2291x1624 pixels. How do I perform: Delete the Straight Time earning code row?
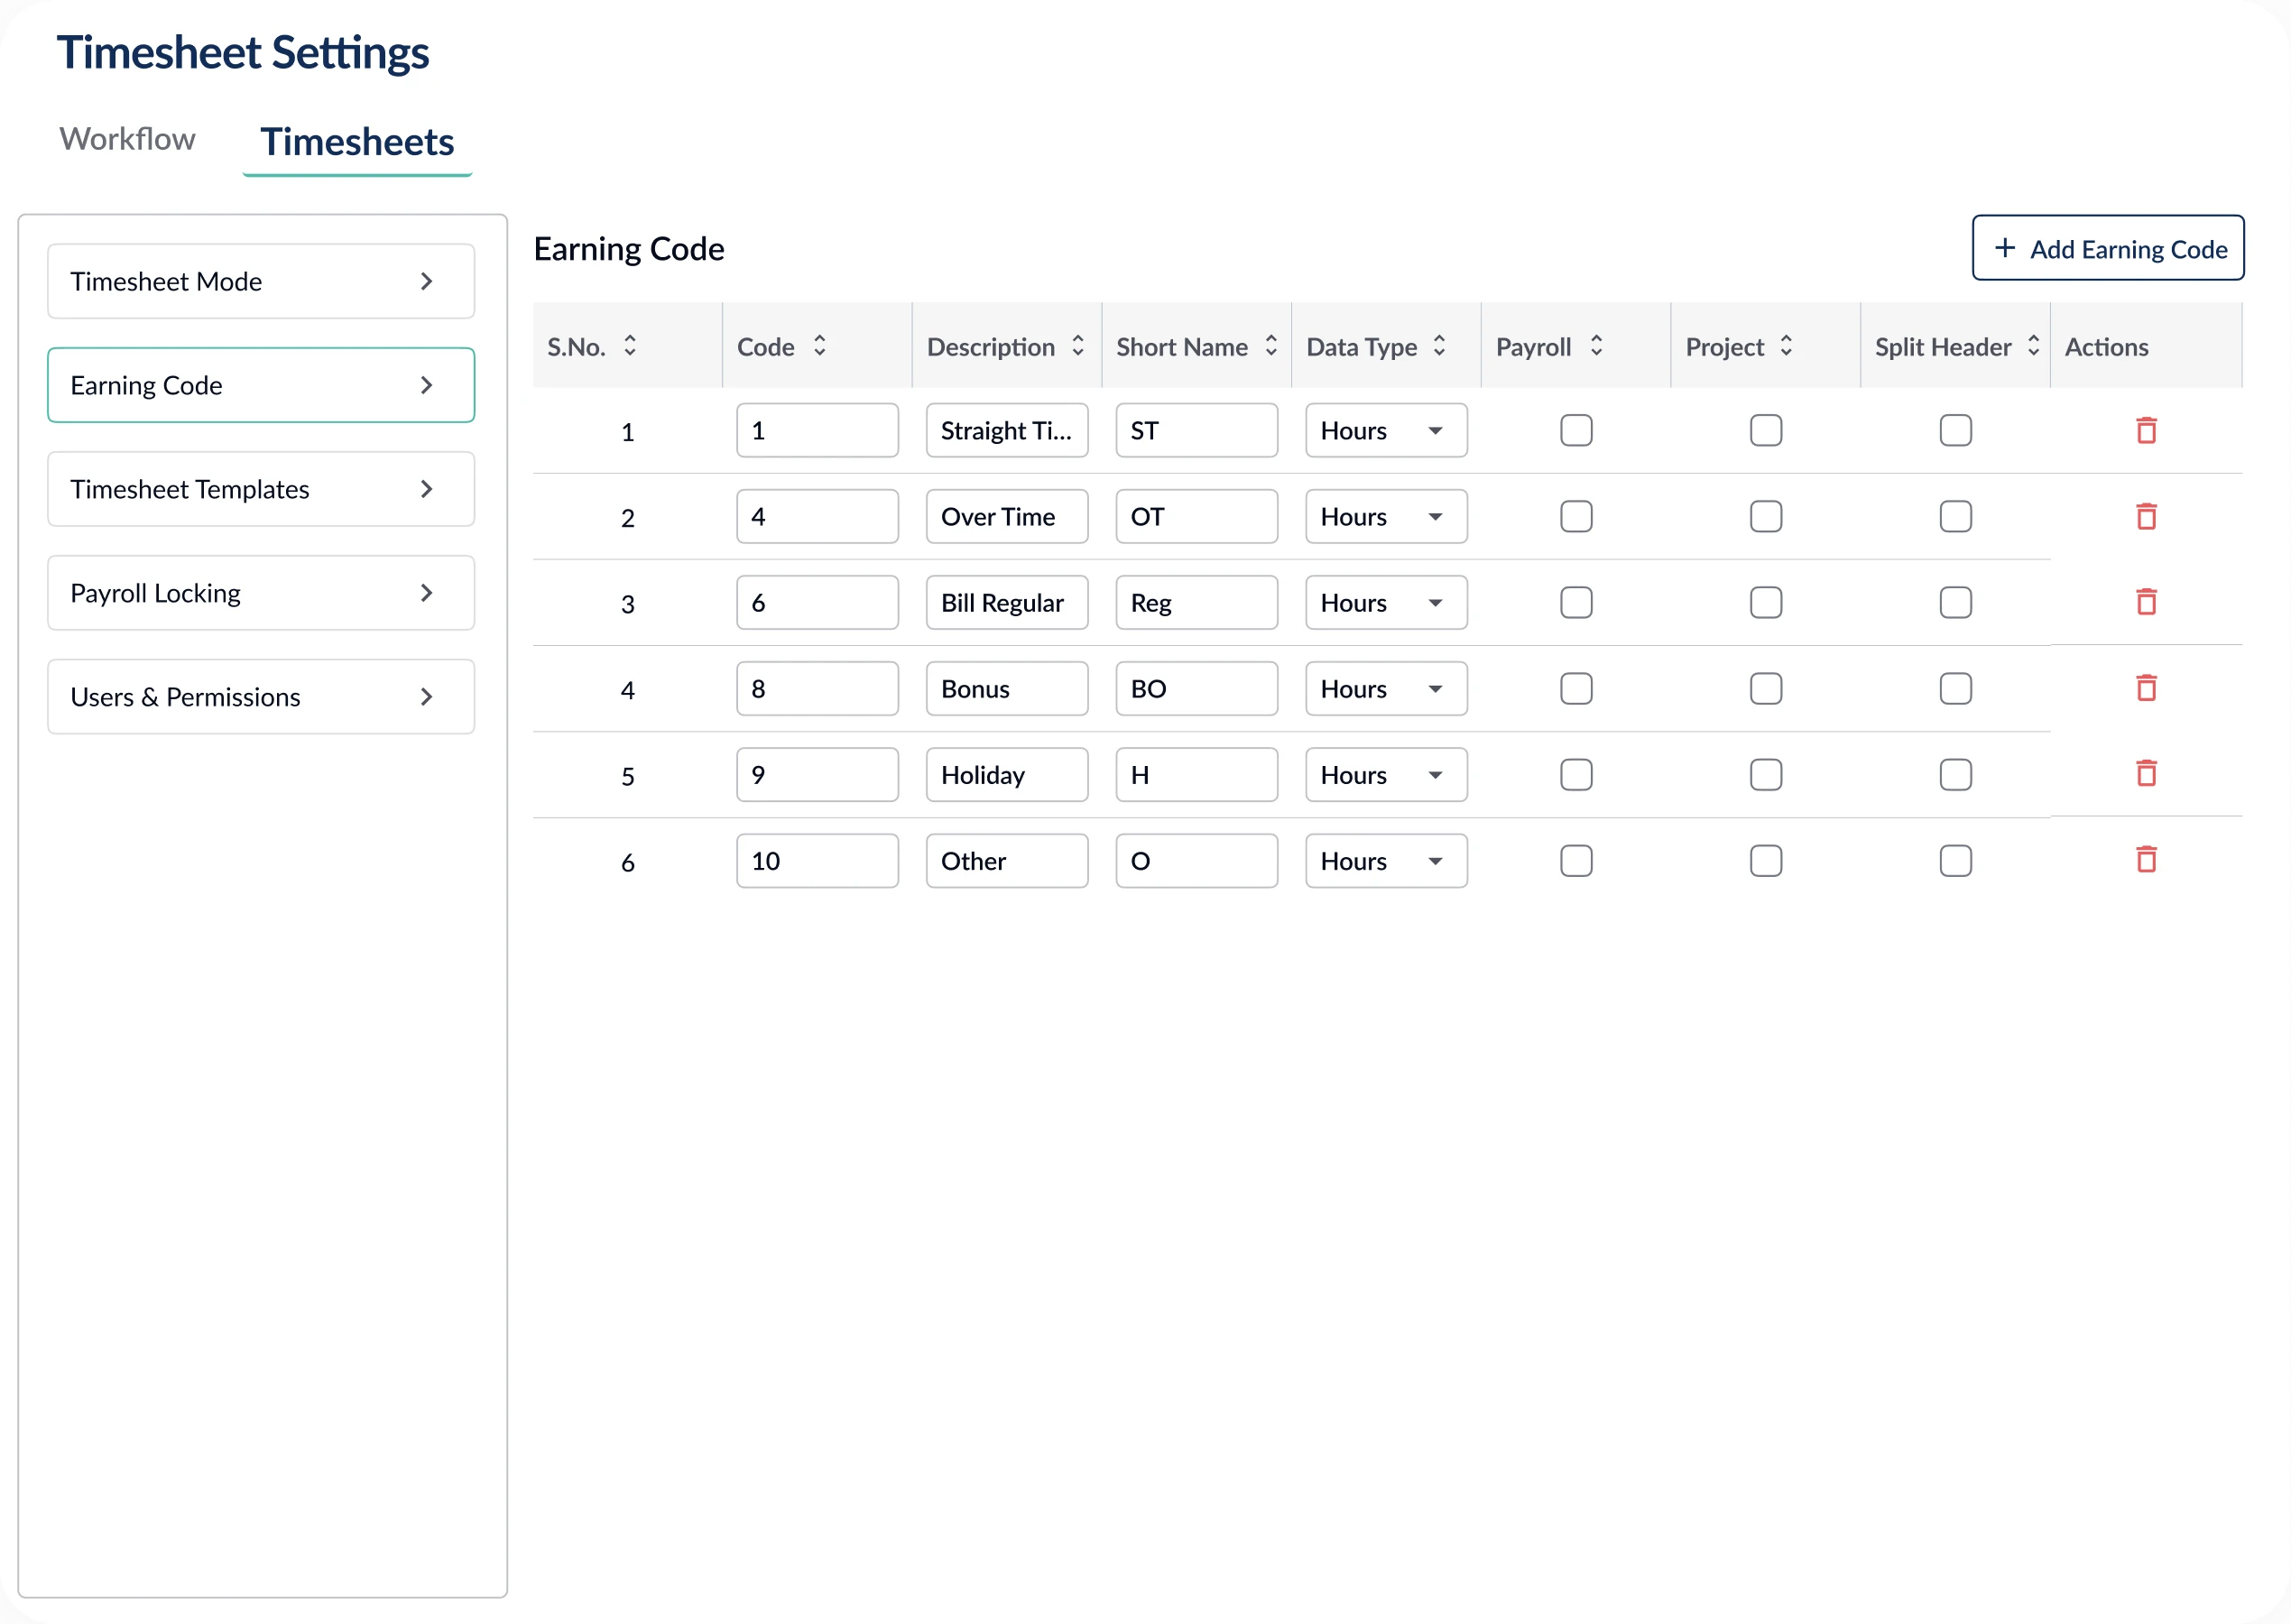point(2146,430)
